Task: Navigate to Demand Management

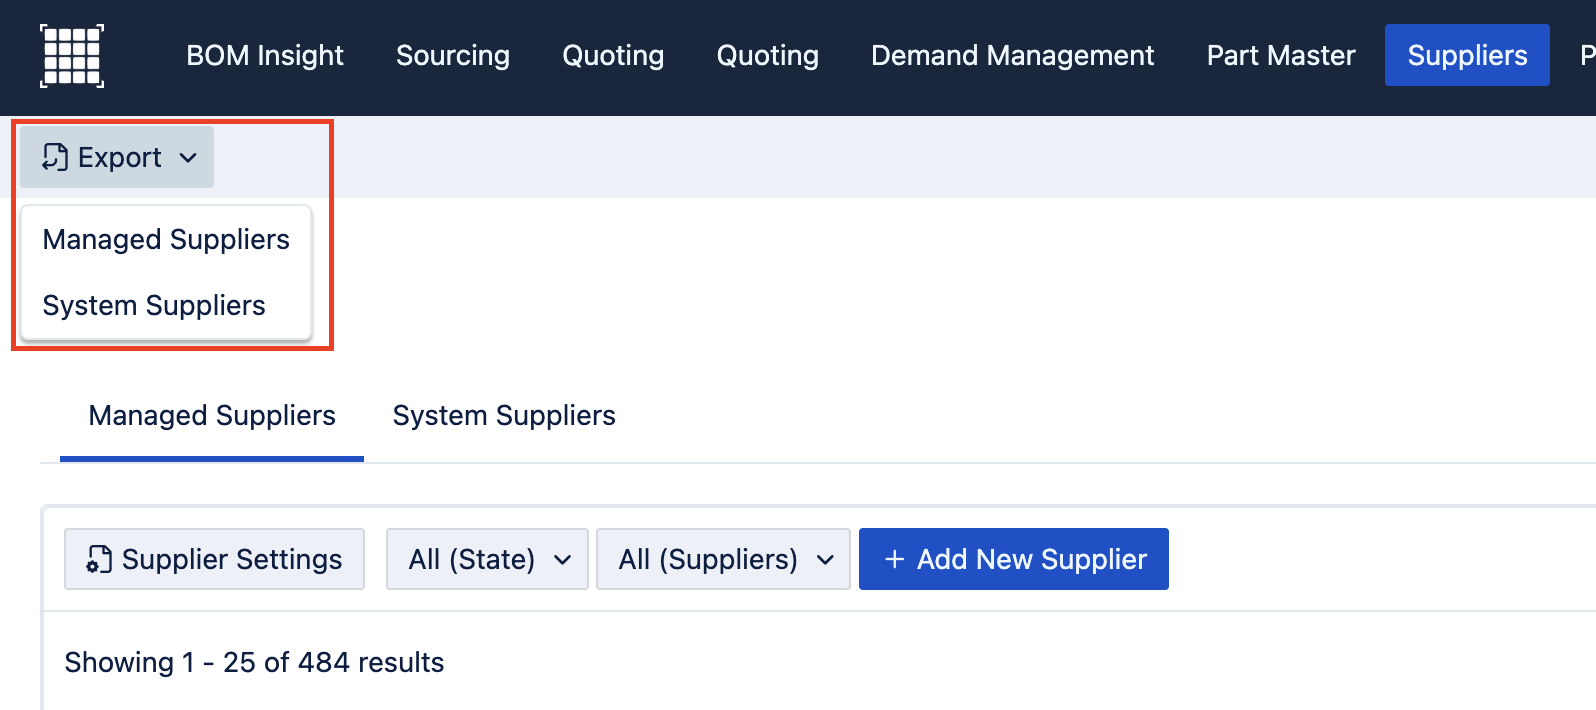Action: coord(1012,56)
